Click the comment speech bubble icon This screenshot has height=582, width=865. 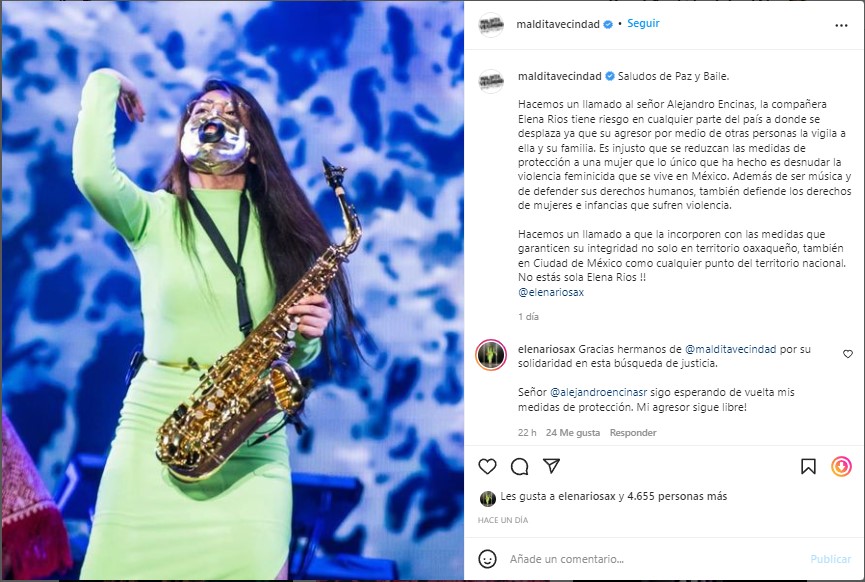519,466
